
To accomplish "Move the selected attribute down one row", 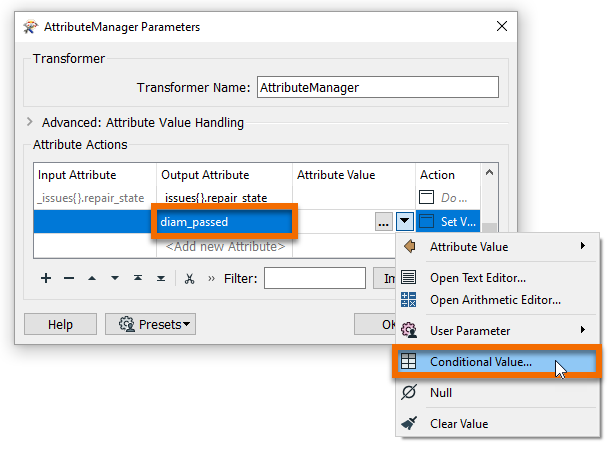I will pyautogui.click(x=115, y=278).
